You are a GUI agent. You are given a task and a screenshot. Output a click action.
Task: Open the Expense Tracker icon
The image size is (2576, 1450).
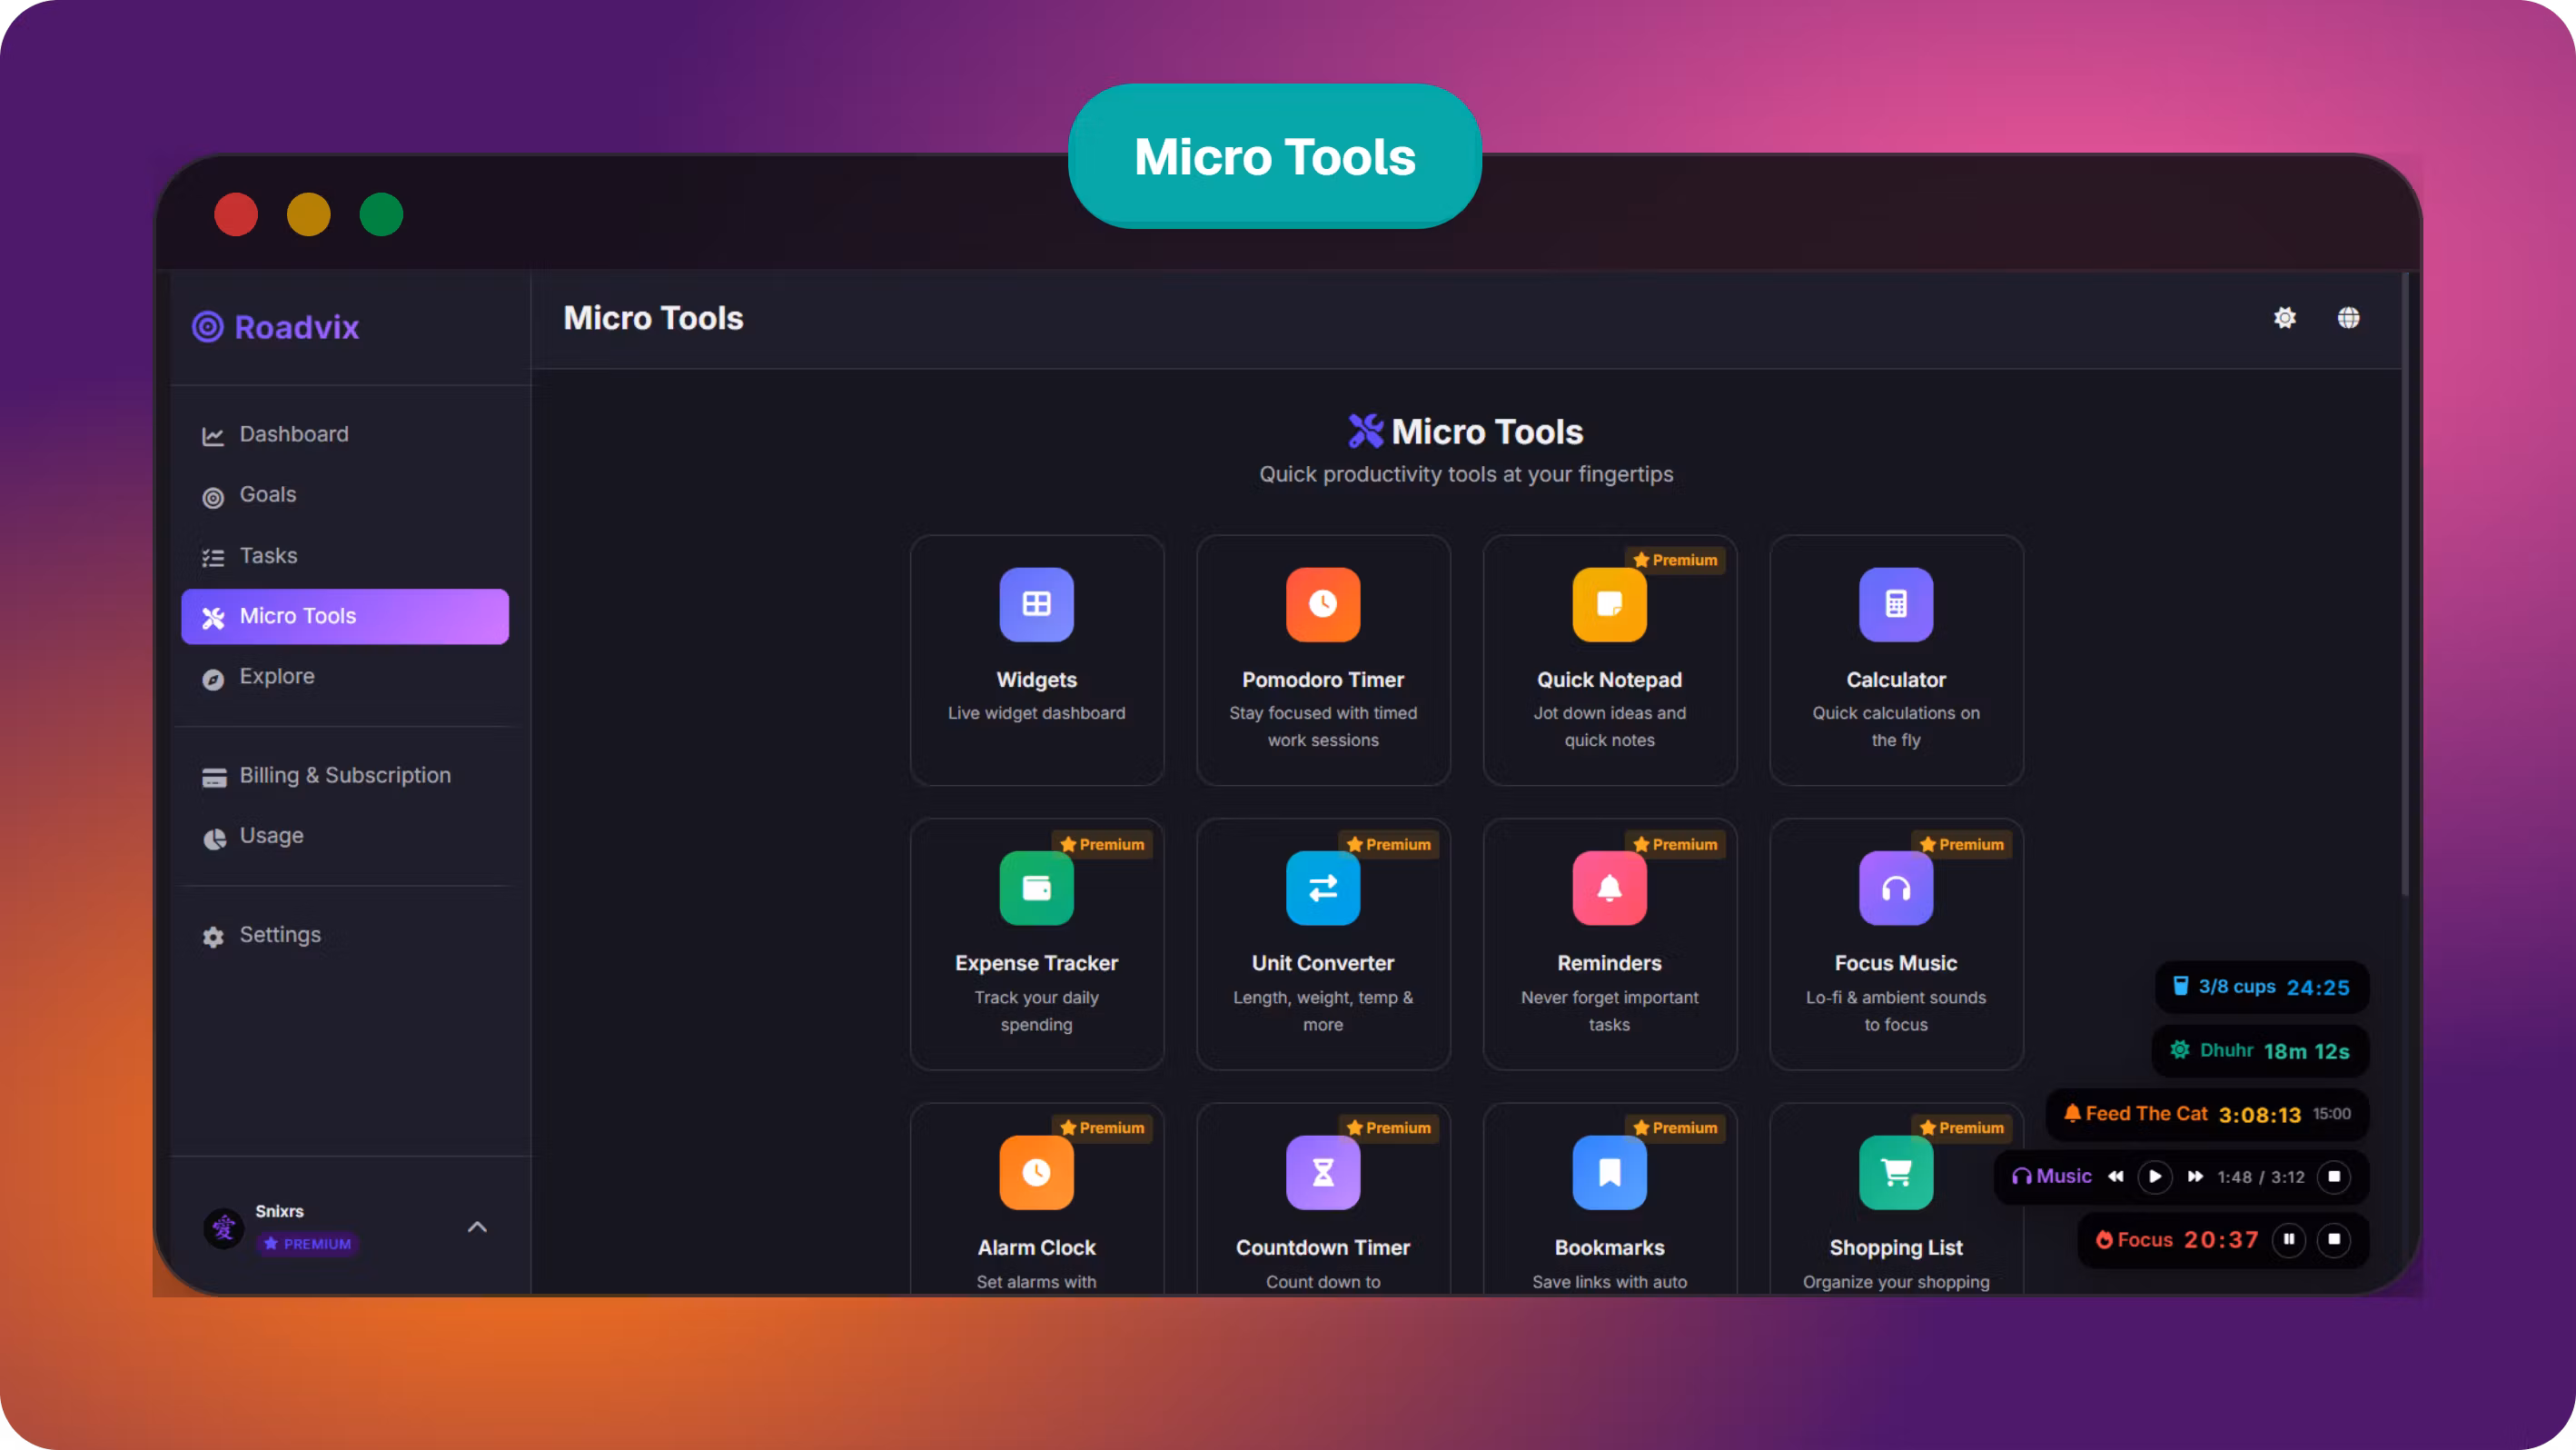[1036, 888]
